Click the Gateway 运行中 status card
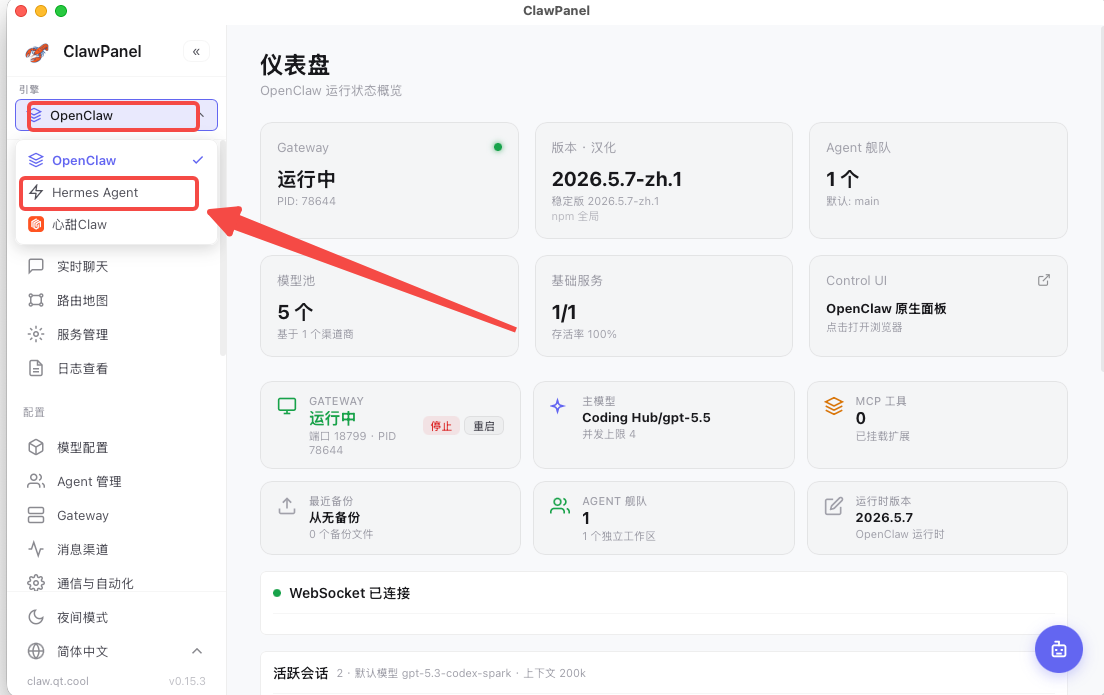Image resolution: width=1104 pixels, height=695 pixels. pyautogui.click(x=389, y=181)
